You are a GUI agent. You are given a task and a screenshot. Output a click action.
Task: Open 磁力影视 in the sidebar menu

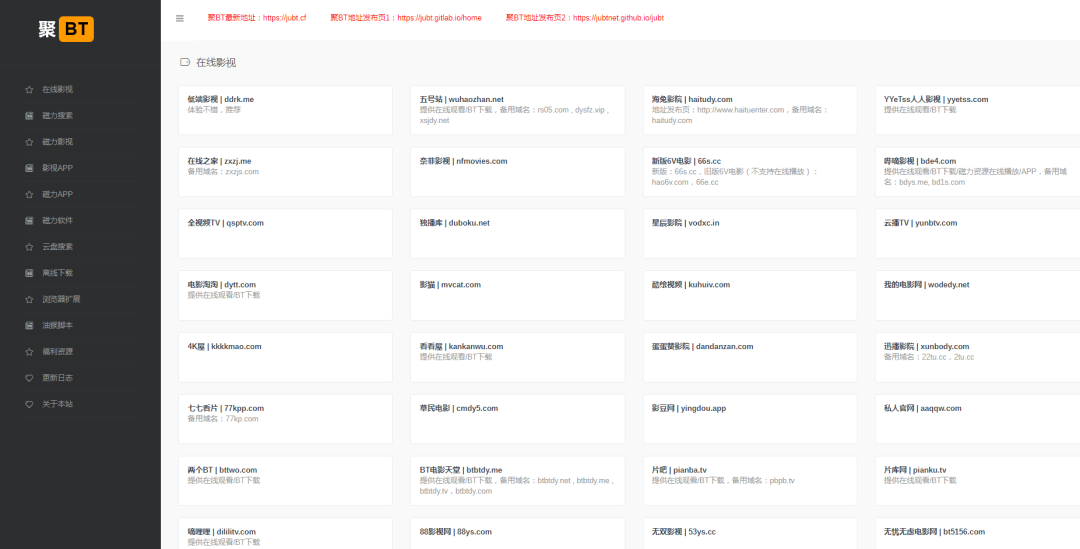click(x=57, y=142)
